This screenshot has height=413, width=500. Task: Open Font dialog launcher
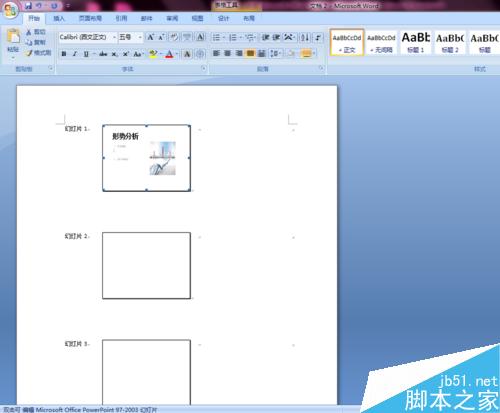tap(204, 68)
